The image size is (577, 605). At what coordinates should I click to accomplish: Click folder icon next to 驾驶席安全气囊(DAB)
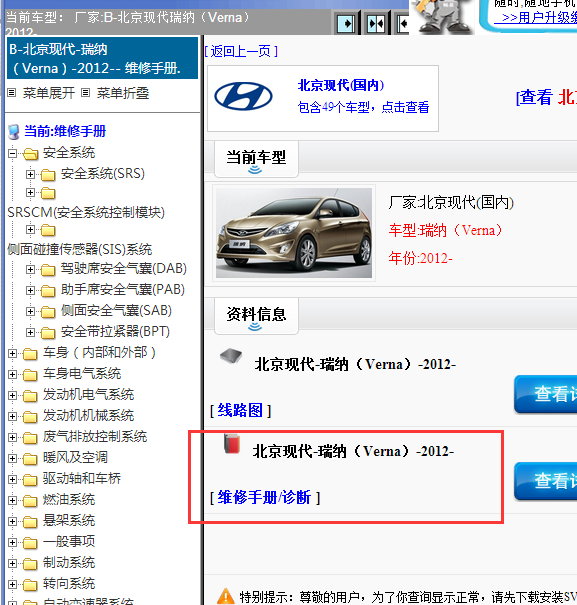click(x=48, y=270)
